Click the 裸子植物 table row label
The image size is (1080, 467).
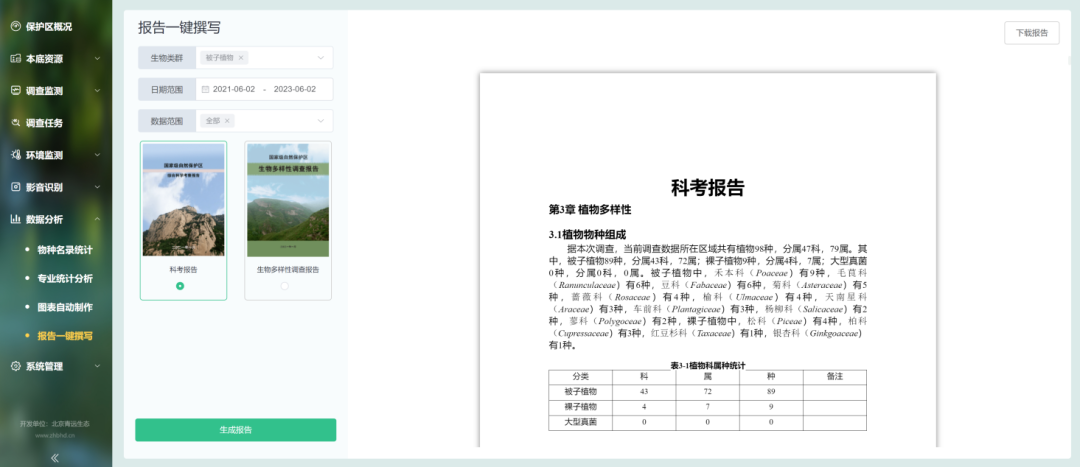(x=581, y=406)
